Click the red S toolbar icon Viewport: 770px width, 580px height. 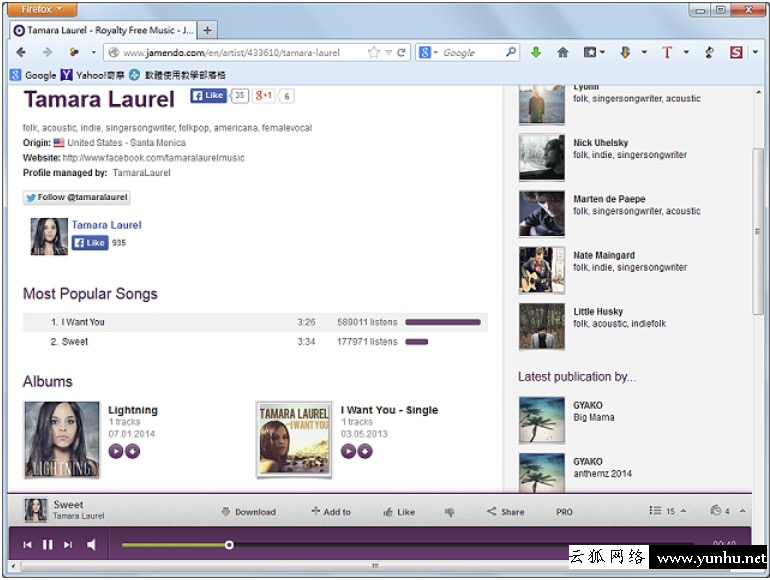[736, 52]
